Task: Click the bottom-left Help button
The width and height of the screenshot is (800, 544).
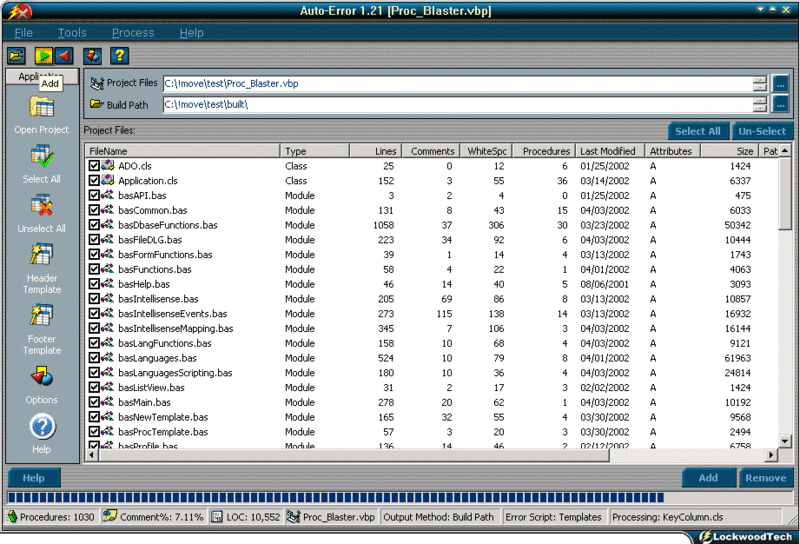Action: (x=34, y=478)
